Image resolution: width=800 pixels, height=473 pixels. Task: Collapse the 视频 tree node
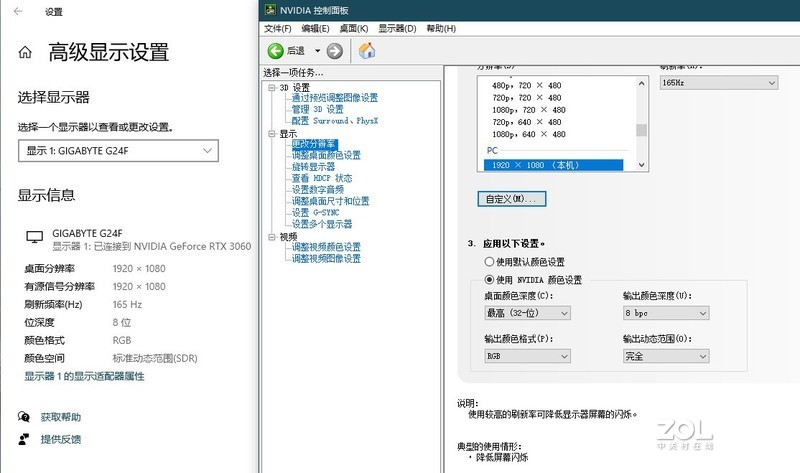pos(271,237)
